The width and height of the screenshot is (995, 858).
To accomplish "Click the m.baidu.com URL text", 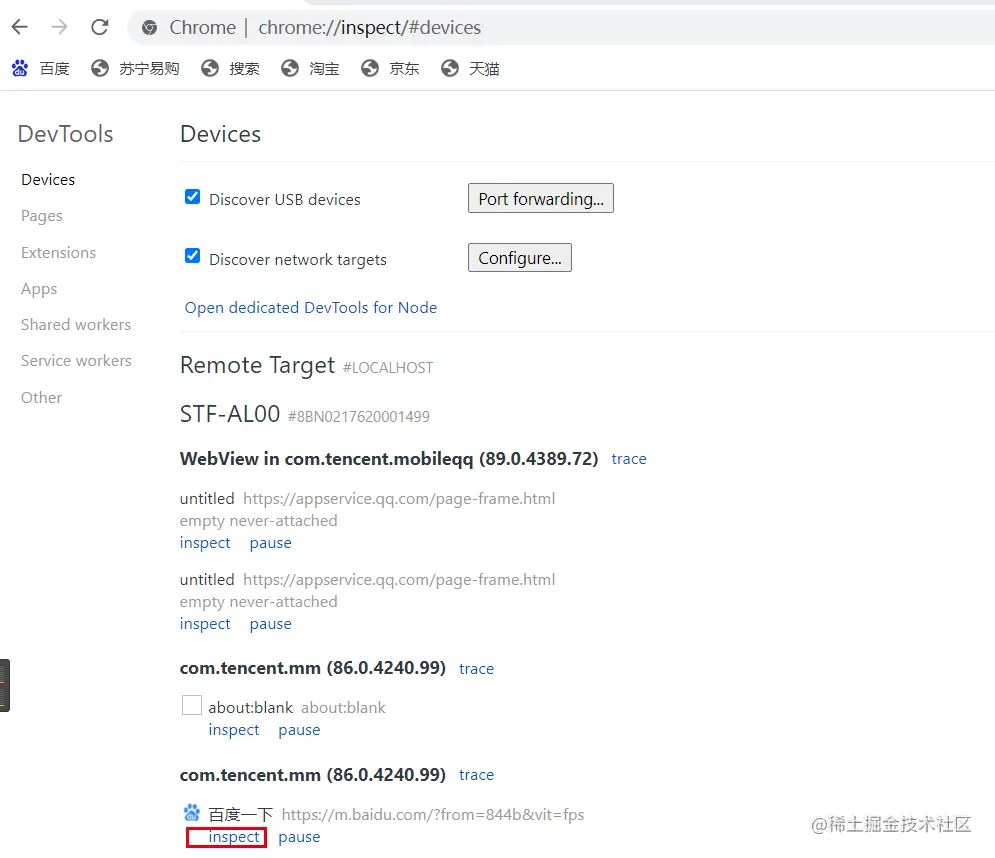I will pyautogui.click(x=433, y=815).
